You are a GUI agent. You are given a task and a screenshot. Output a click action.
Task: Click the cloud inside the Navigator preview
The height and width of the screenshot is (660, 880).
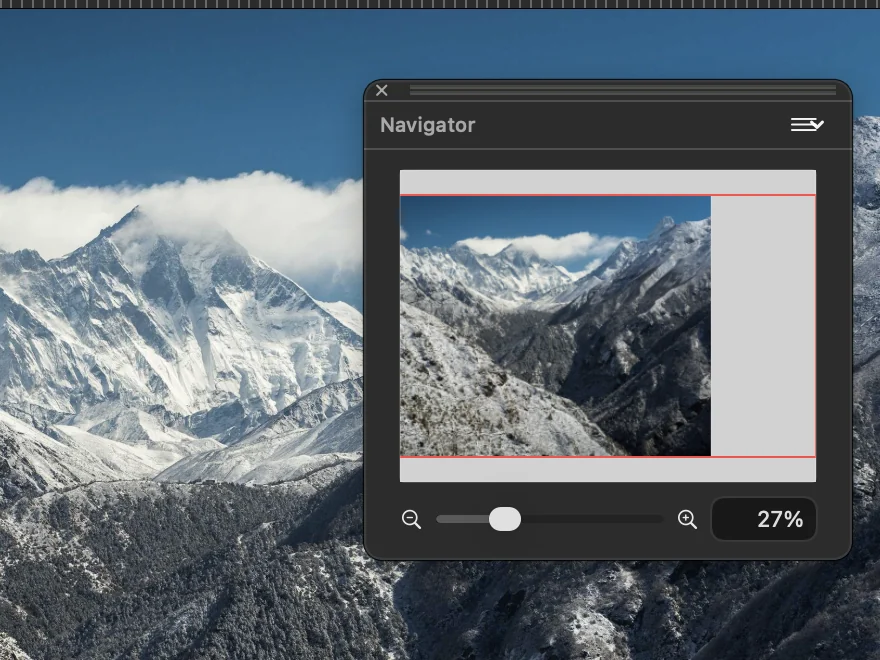539,245
